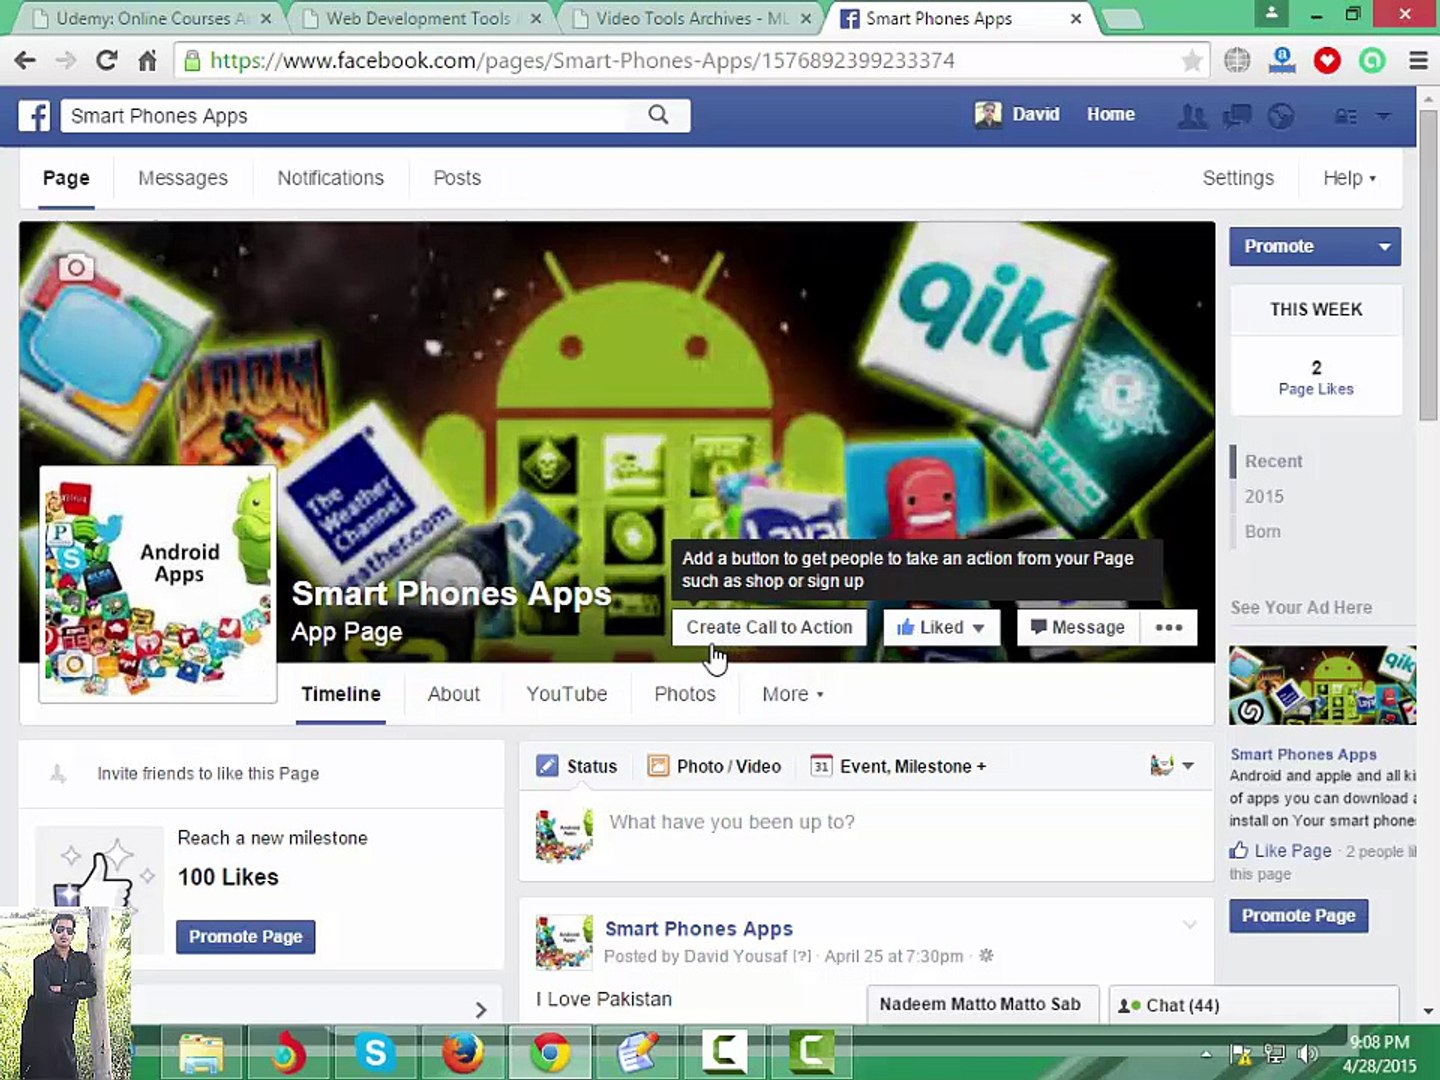1440x1080 pixels.
Task: Open the About tab
Action: (454, 694)
